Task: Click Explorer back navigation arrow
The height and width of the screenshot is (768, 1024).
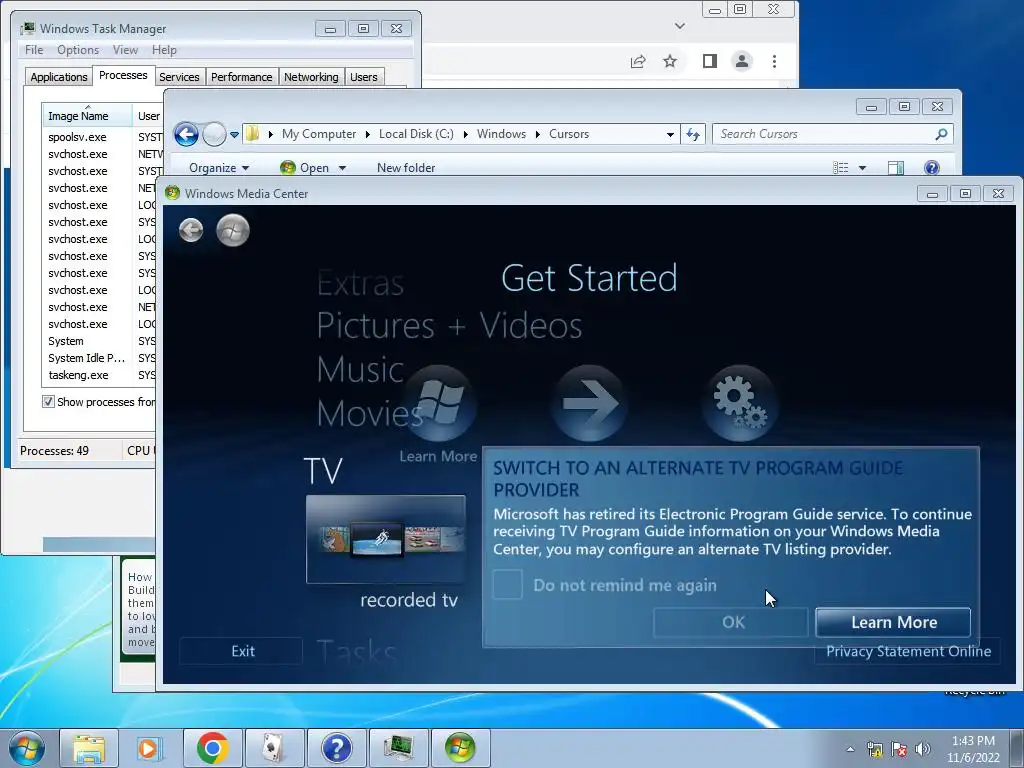Action: (186, 135)
